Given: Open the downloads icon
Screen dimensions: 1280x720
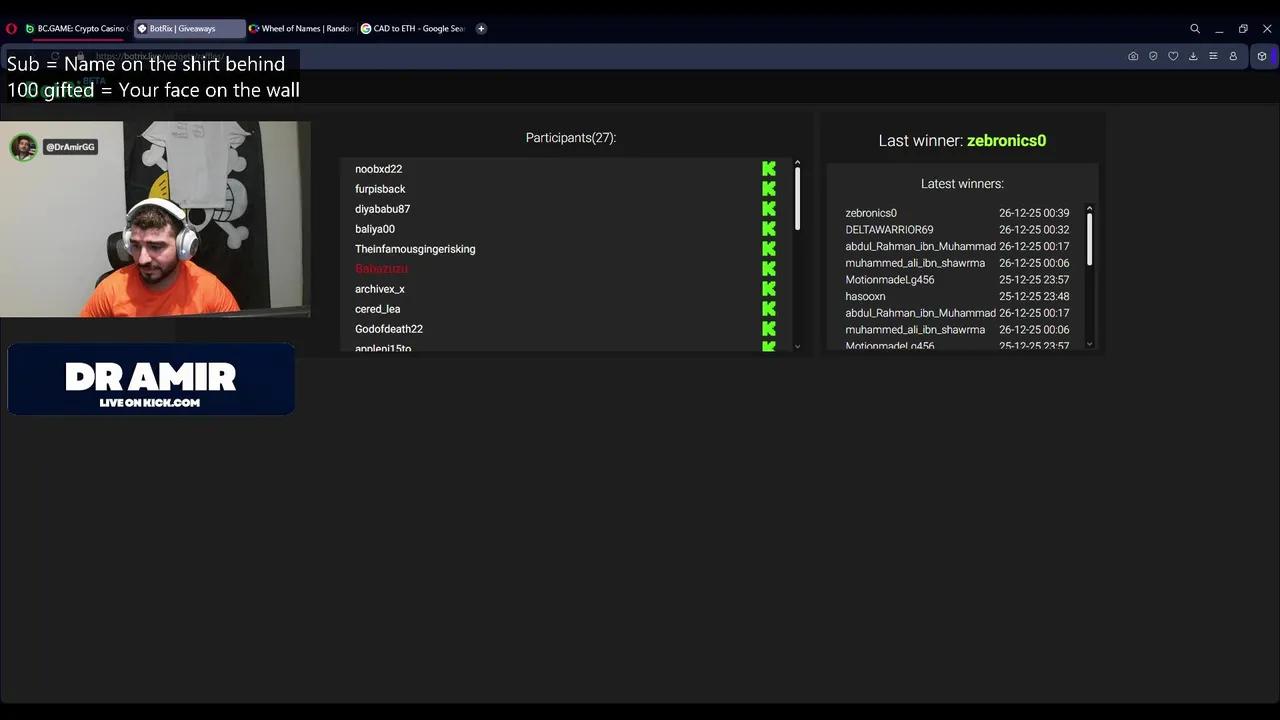Looking at the screenshot, I should (x=1193, y=56).
